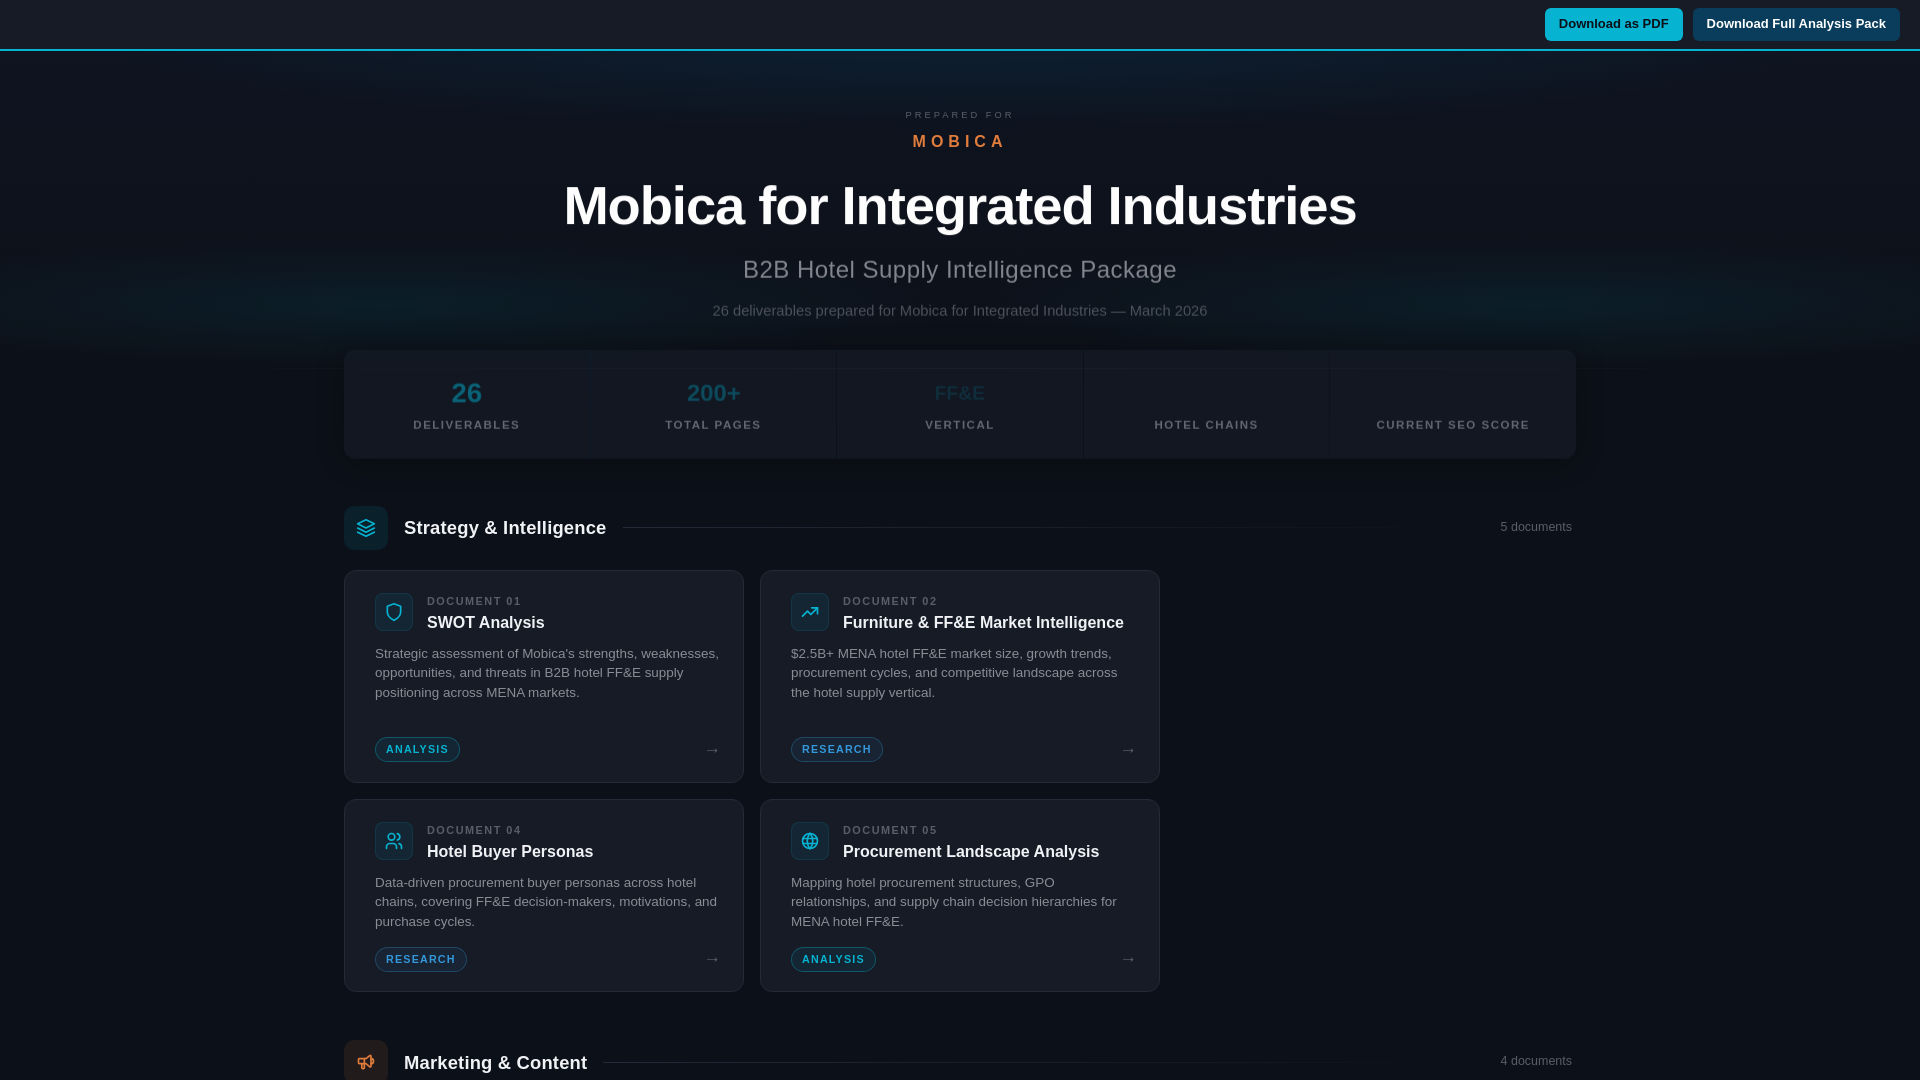Viewport: 1920px width, 1080px height.
Task: Click 'B2B Hotel Supply Intelligence Package' subtitle
Action: (x=960, y=270)
